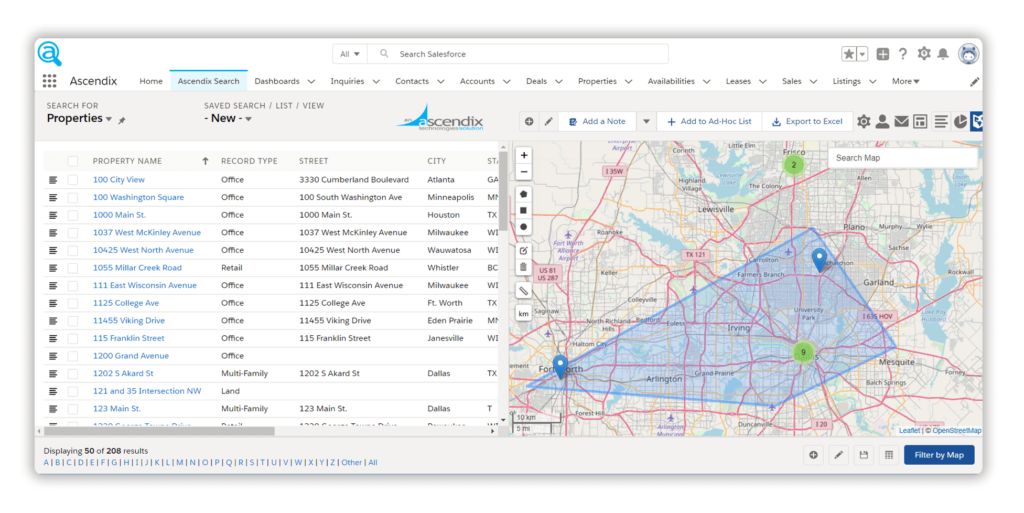This screenshot has width=1024, height=513.
Task: Click the Filter by Map button
Action: click(x=938, y=455)
